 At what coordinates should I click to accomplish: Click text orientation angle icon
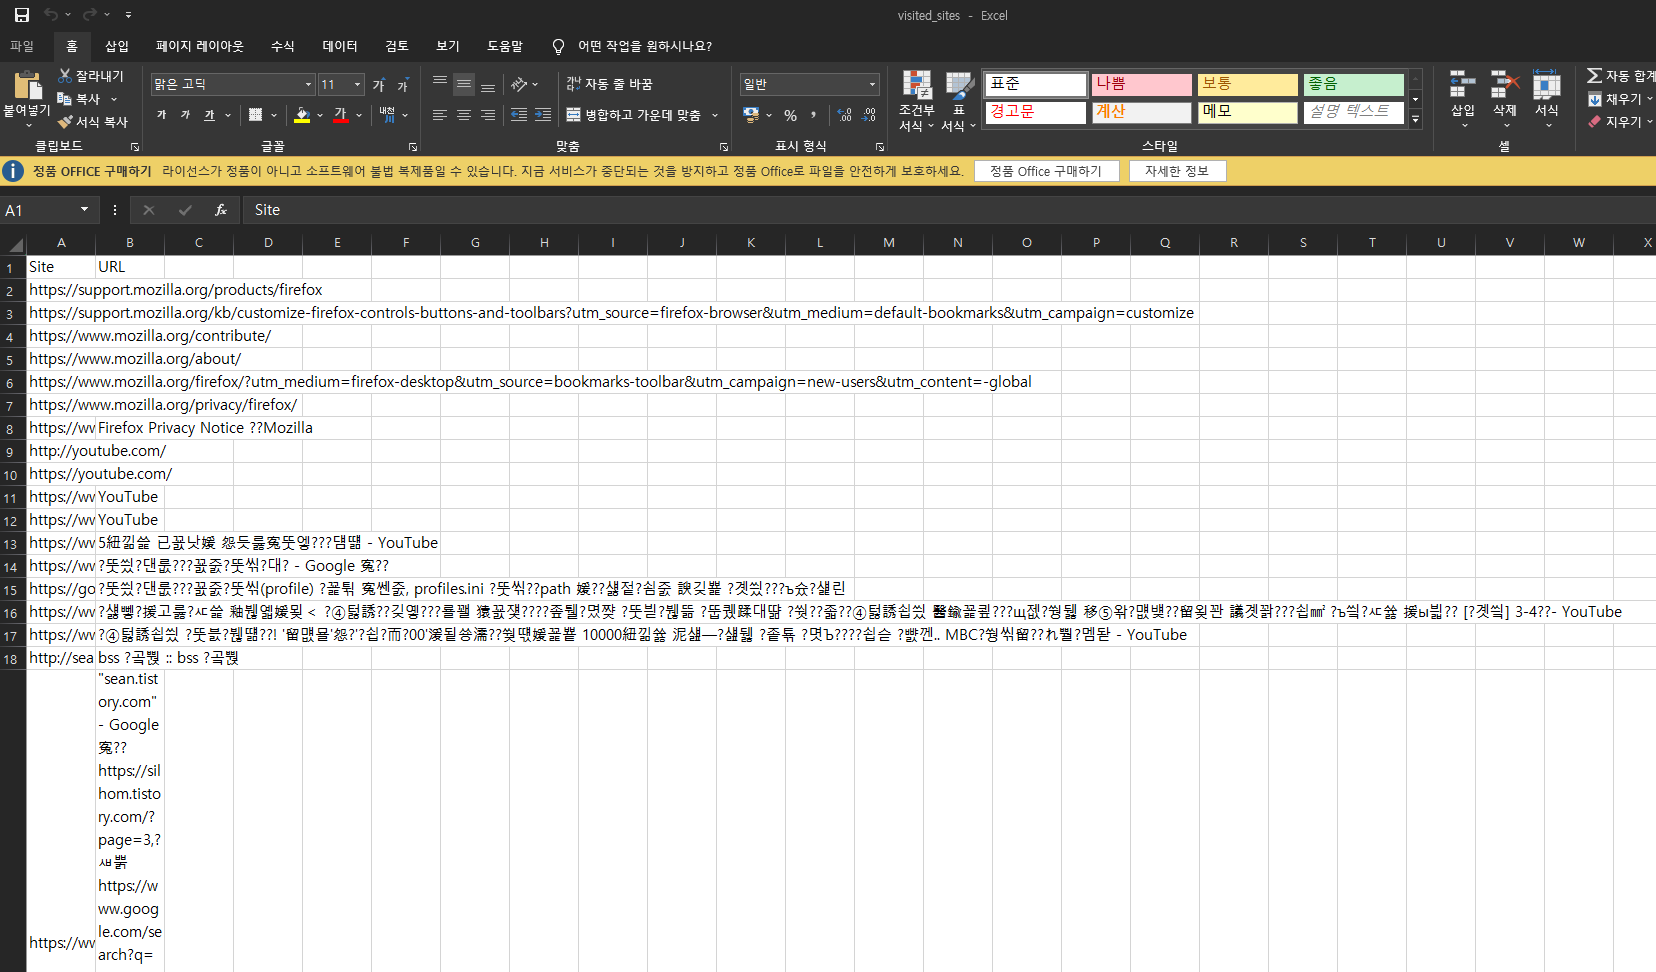coord(519,84)
